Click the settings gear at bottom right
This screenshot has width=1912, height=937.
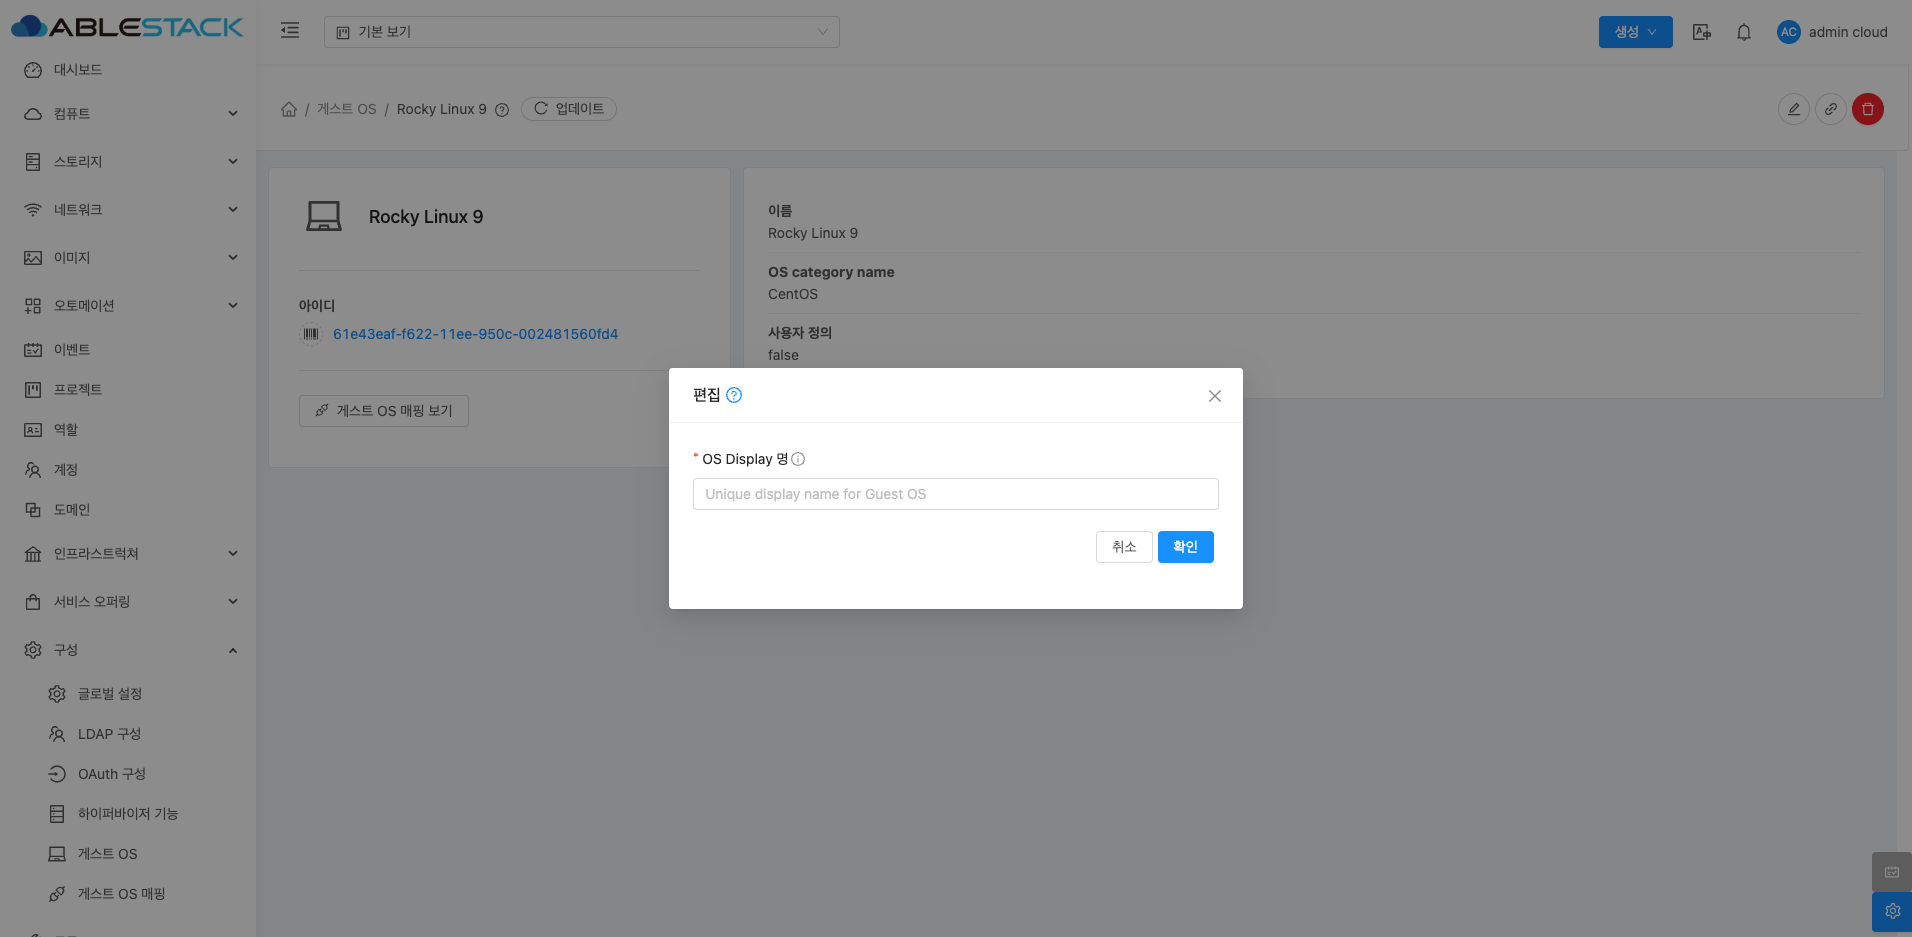pyautogui.click(x=1892, y=911)
